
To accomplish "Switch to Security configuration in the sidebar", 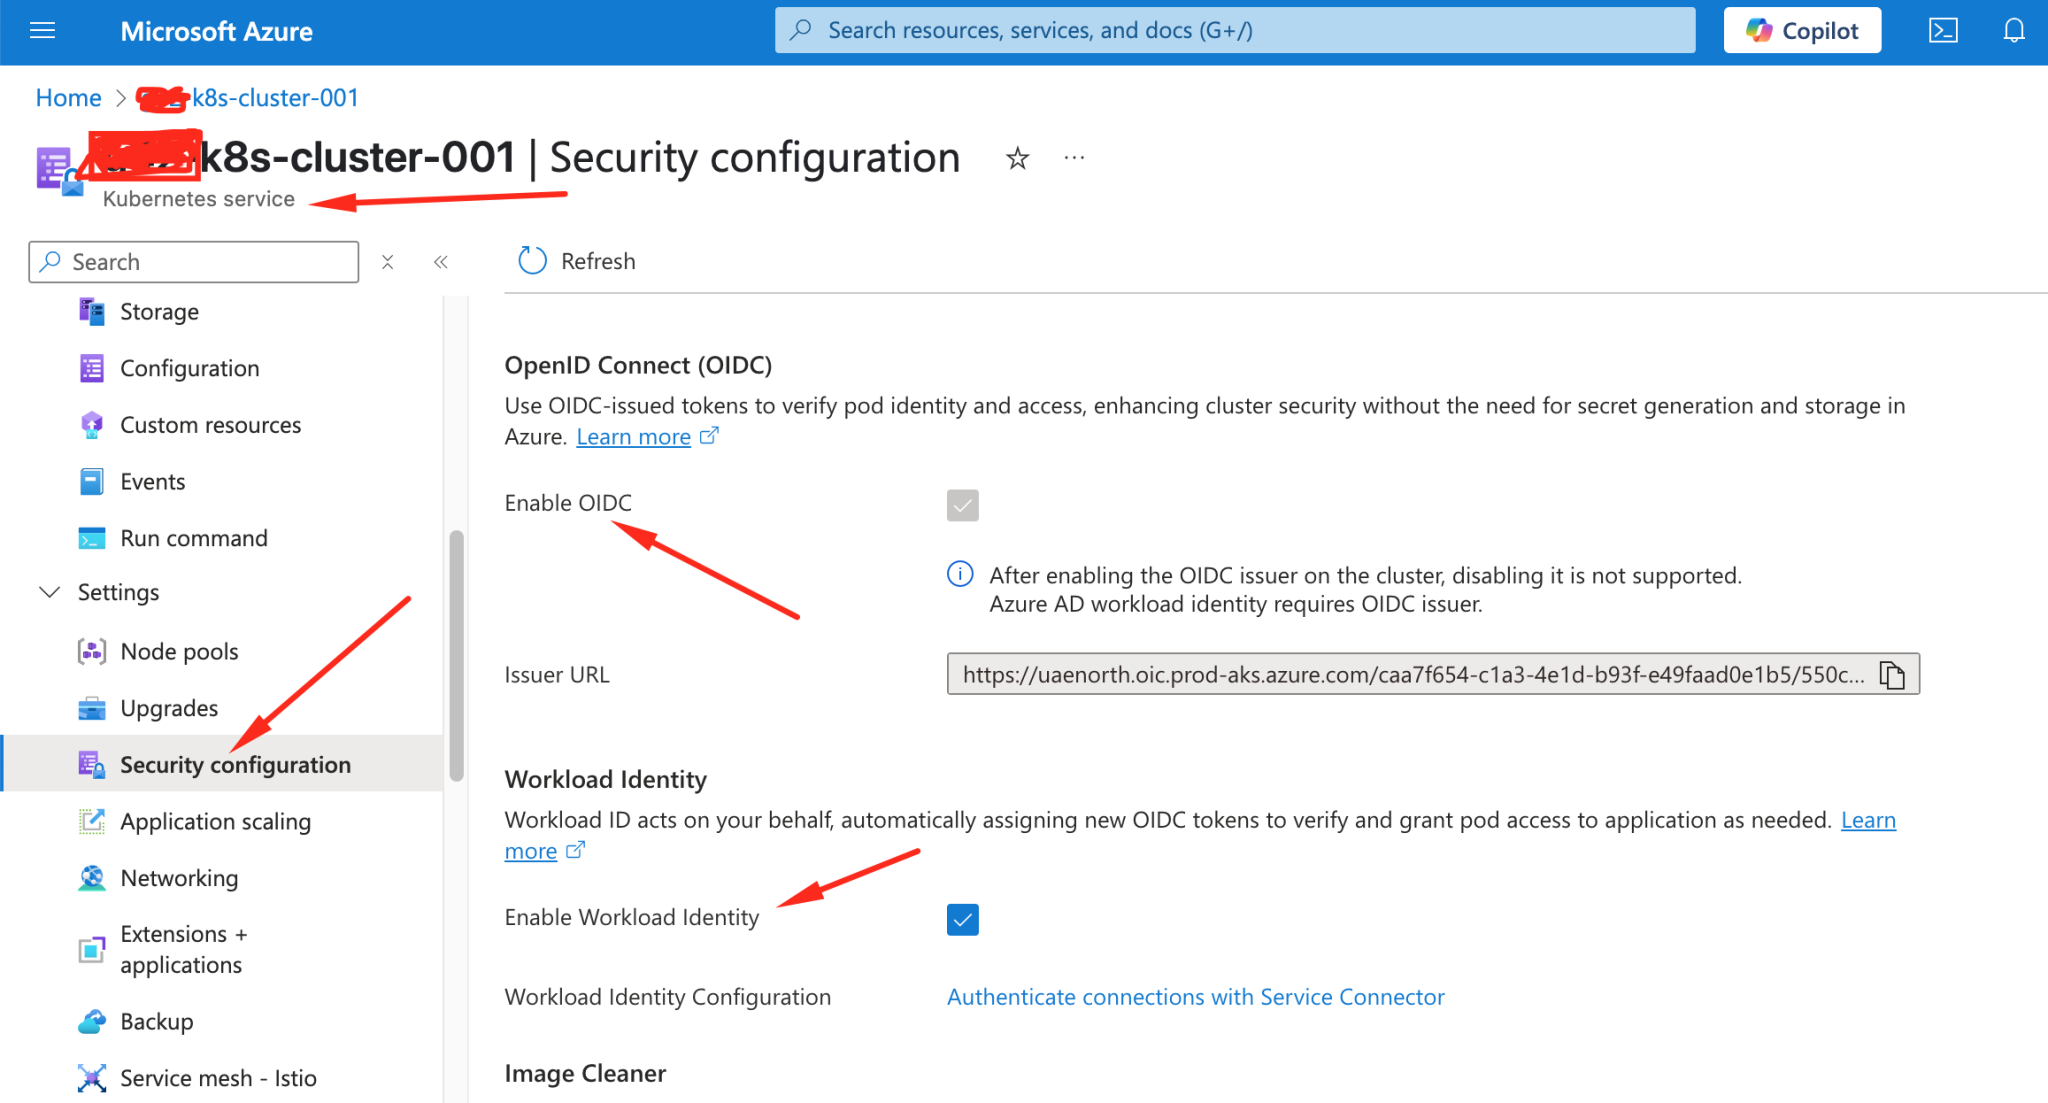I will 235,764.
